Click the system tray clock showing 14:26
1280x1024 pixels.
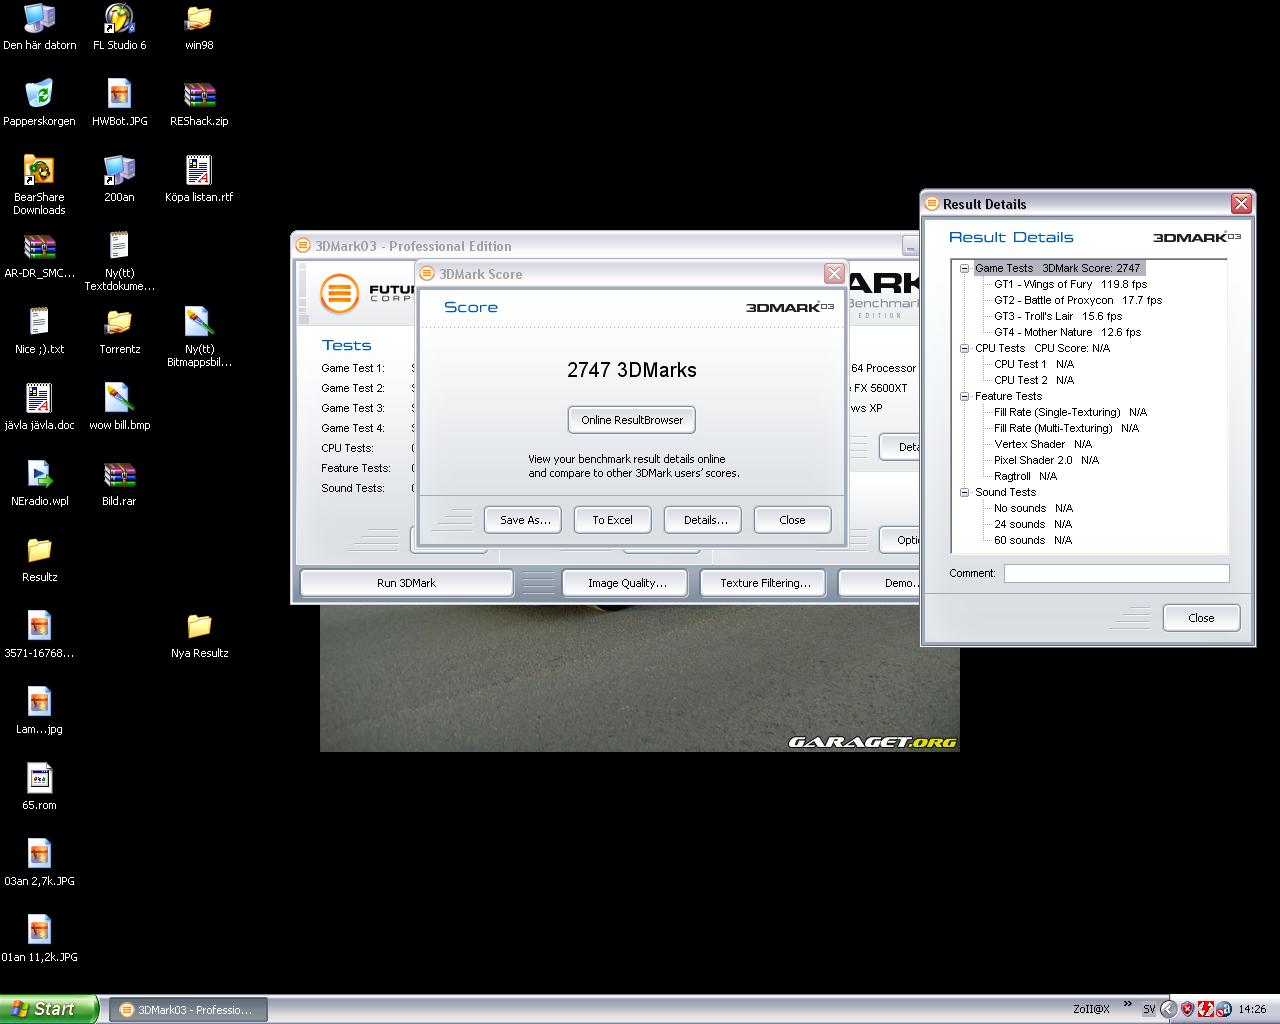pyautogui.click(x=1252, y=1010)
